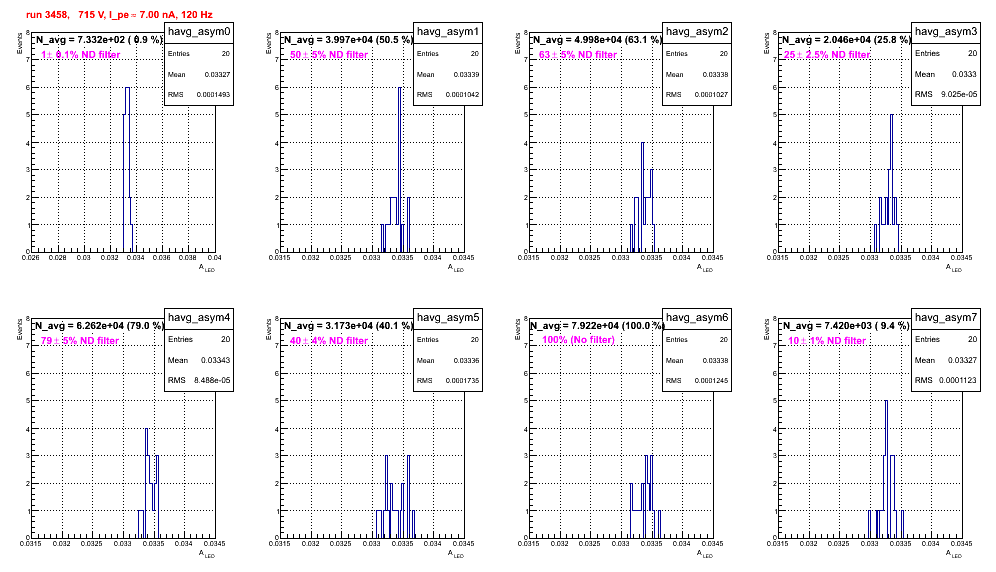Select the havg_asym7 stats box title

(x=946, y=317)
